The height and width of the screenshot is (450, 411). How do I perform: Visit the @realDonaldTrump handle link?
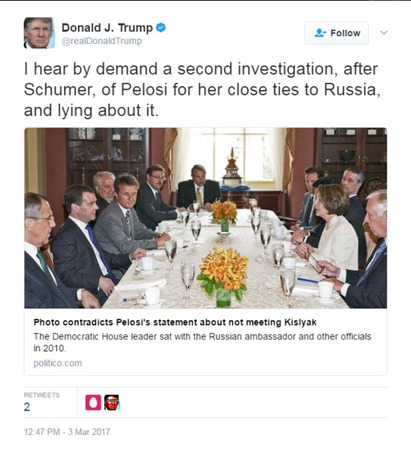(x=102, y=41)
